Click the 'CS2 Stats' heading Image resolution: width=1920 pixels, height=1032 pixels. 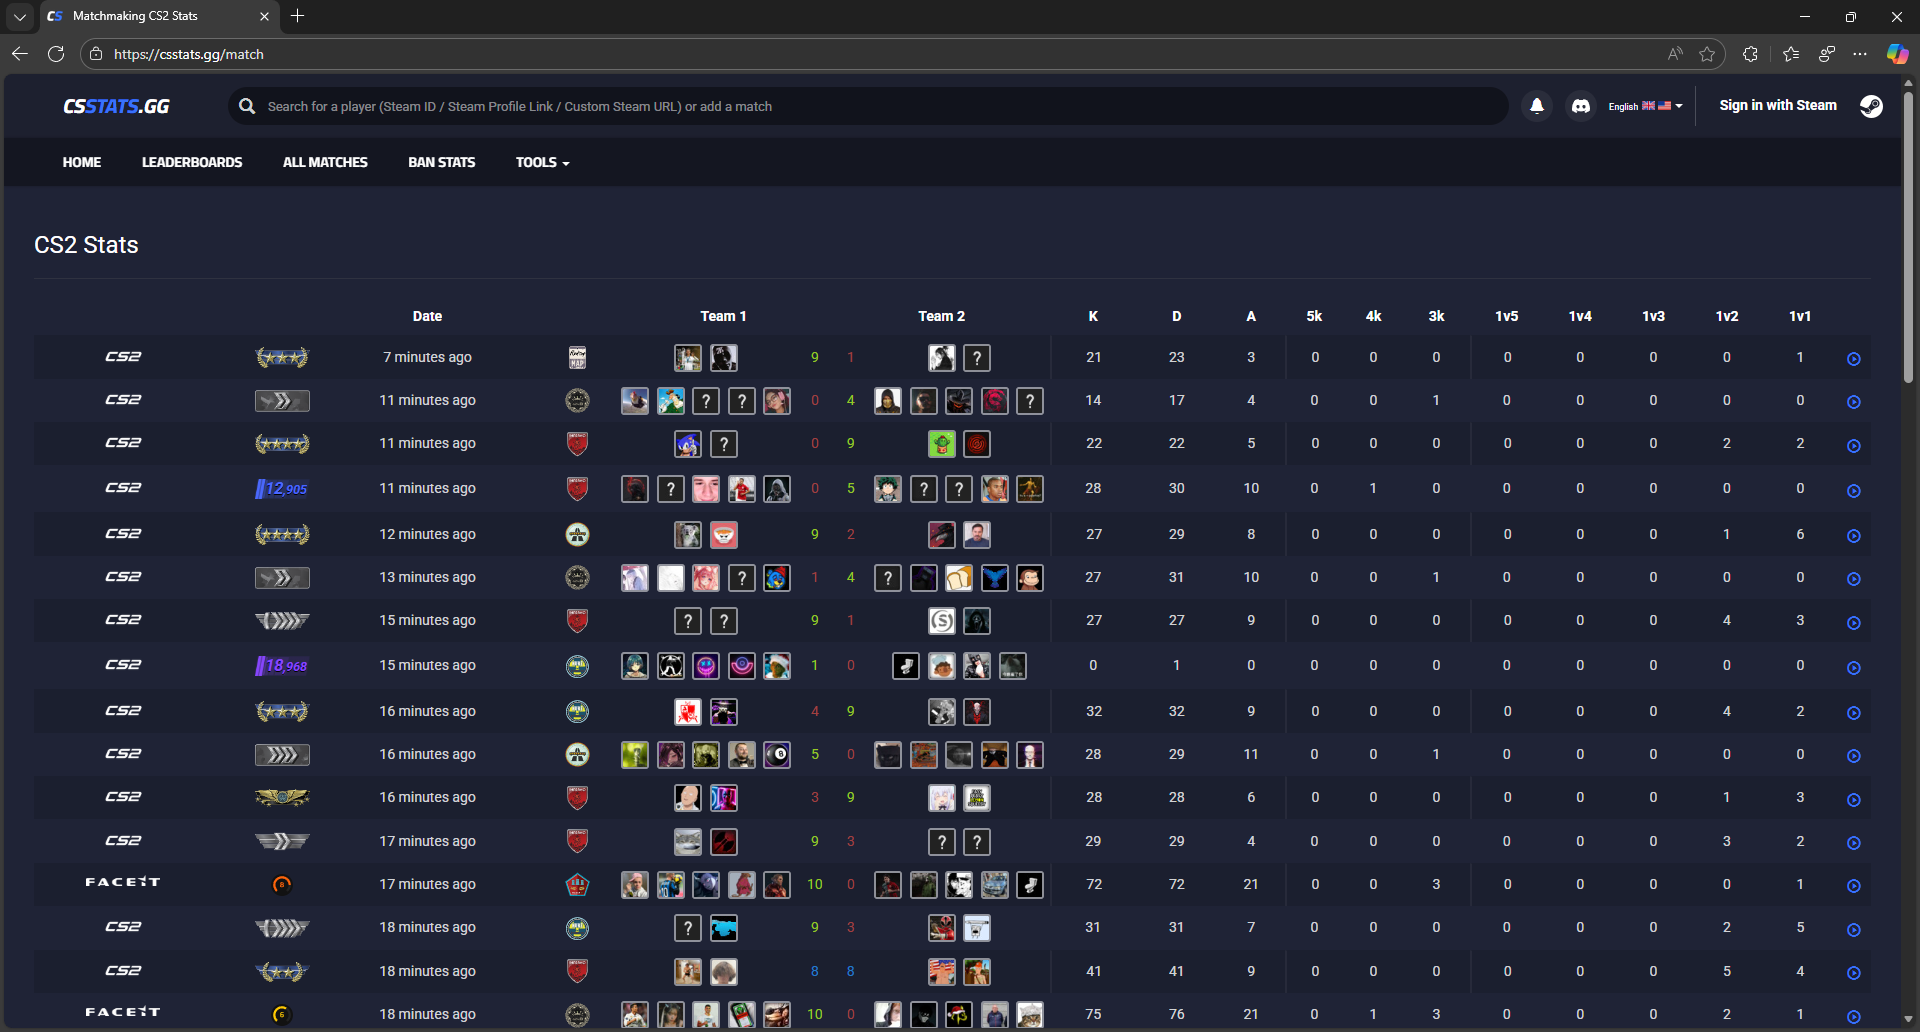[86, 245]
